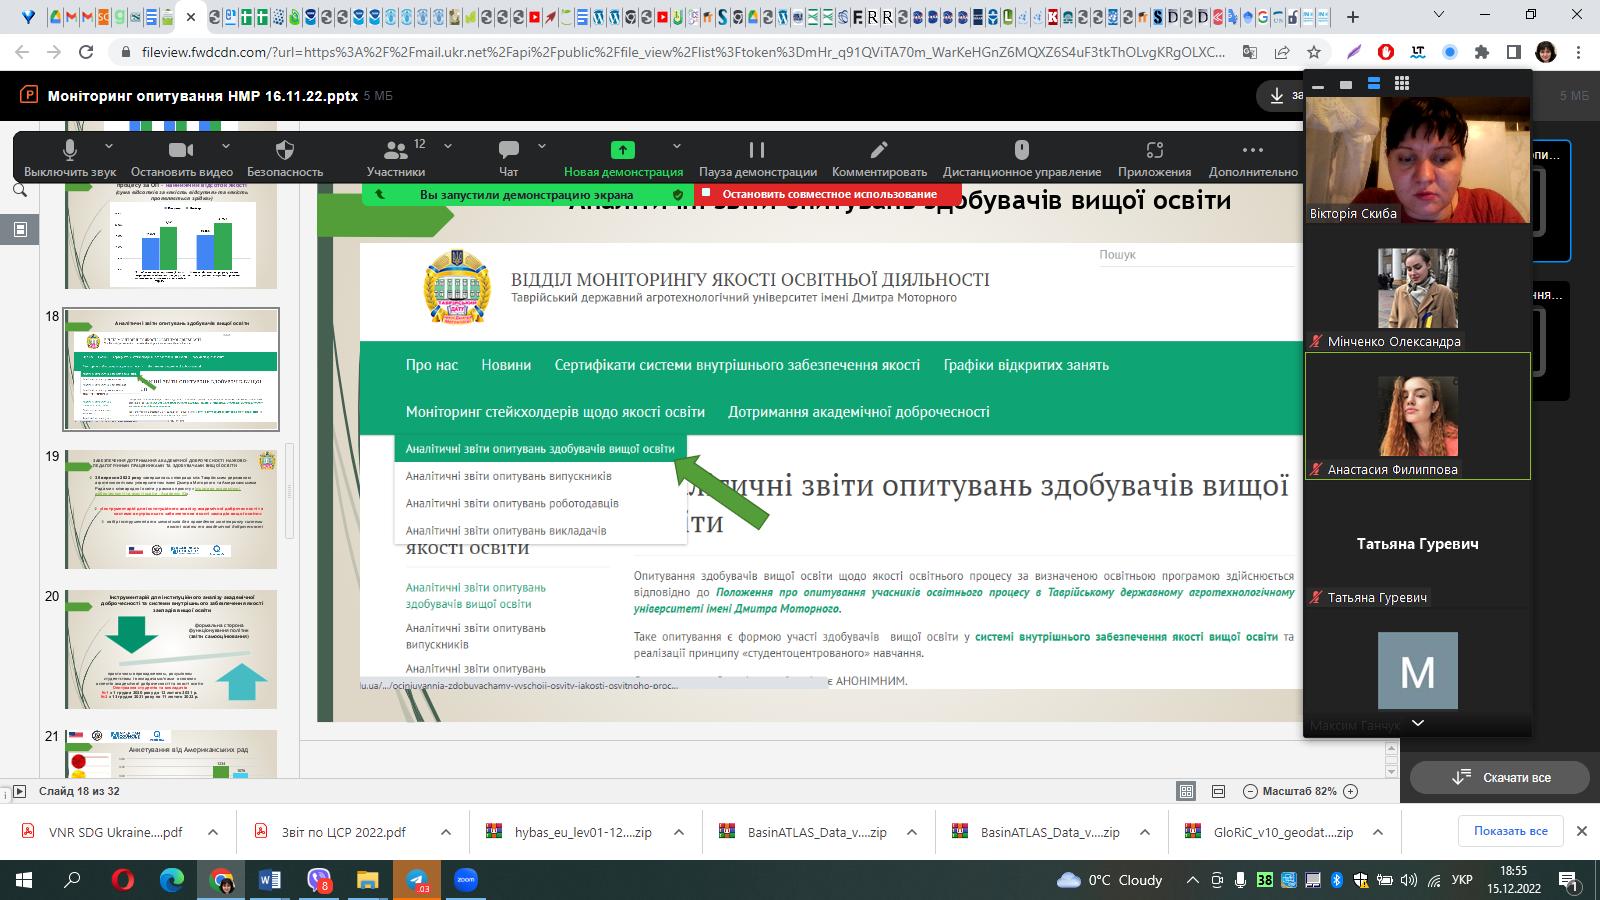The height and width of the screenshot is (900, 1600).
Task: Start slideshow from status bar
Action: click(x=19, y=792)
